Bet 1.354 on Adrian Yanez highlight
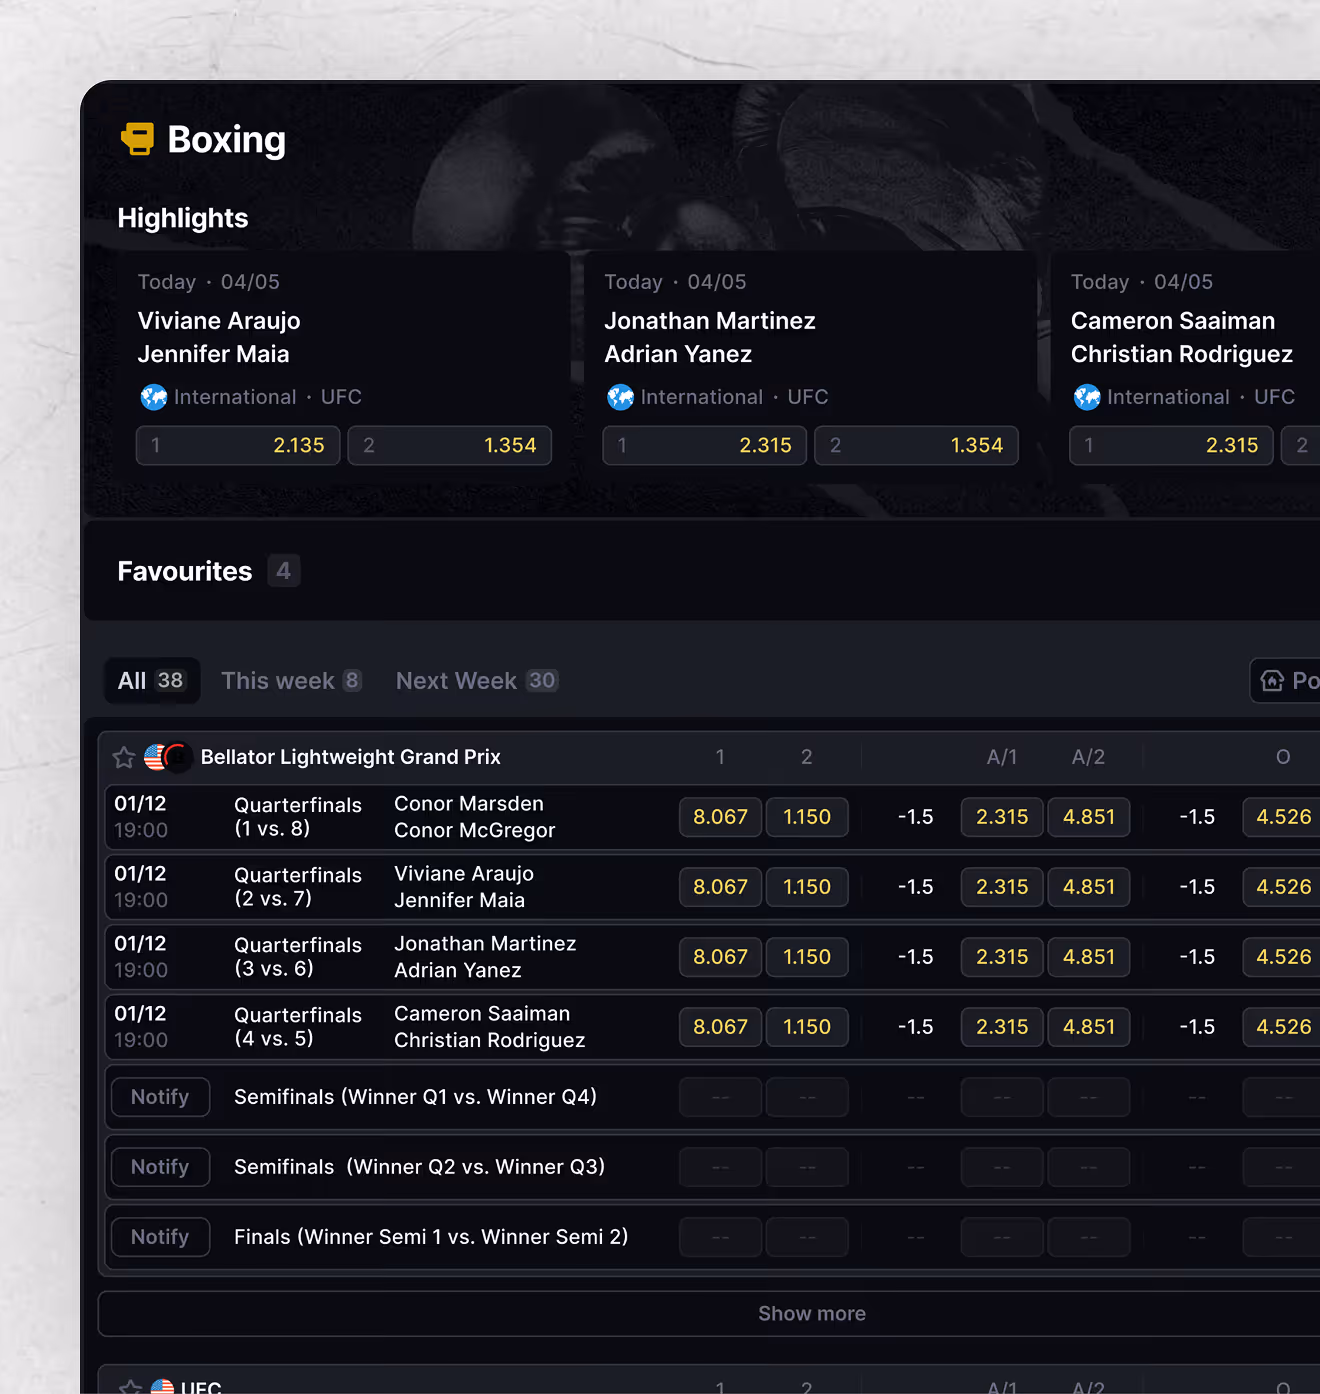This screenshot has height=1394, width=1320. (917, 445)
